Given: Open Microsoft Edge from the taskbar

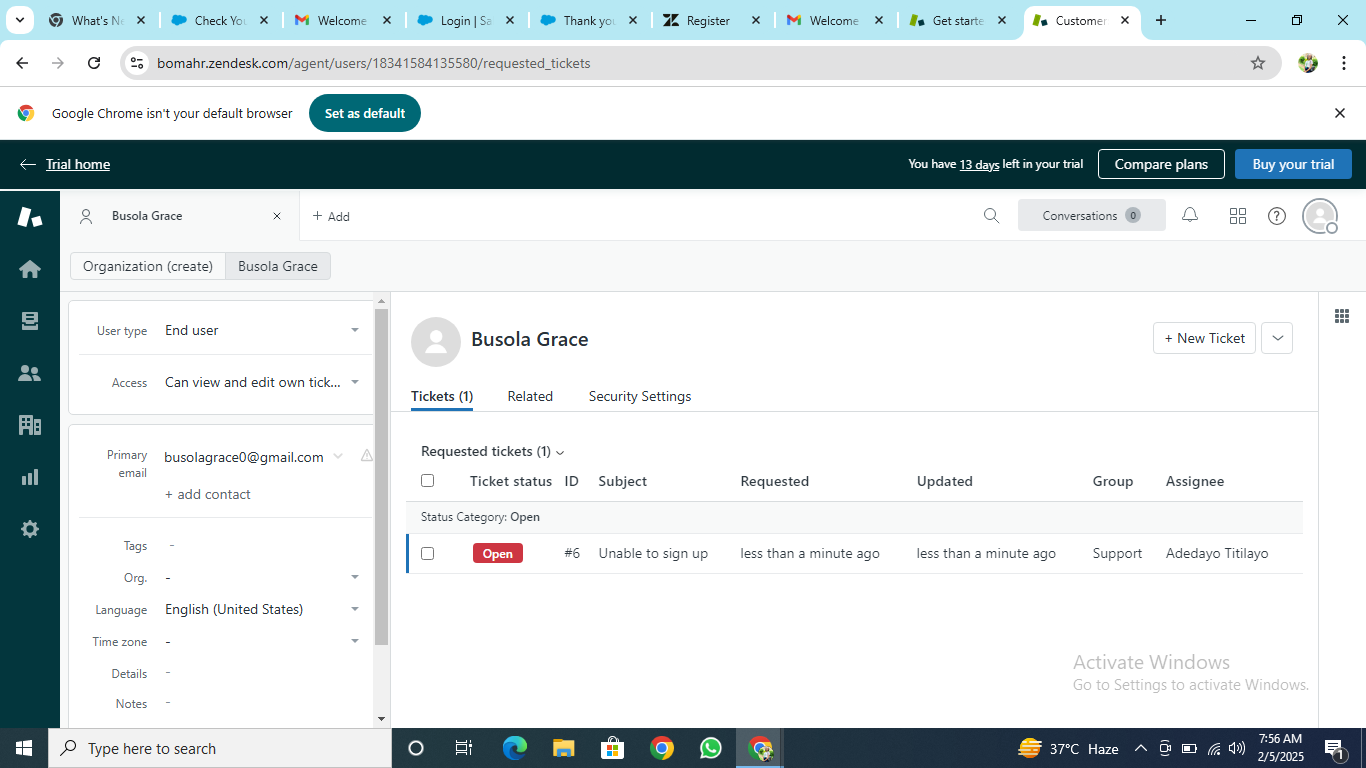Looking at the screenshot, I should coord(515,748).
